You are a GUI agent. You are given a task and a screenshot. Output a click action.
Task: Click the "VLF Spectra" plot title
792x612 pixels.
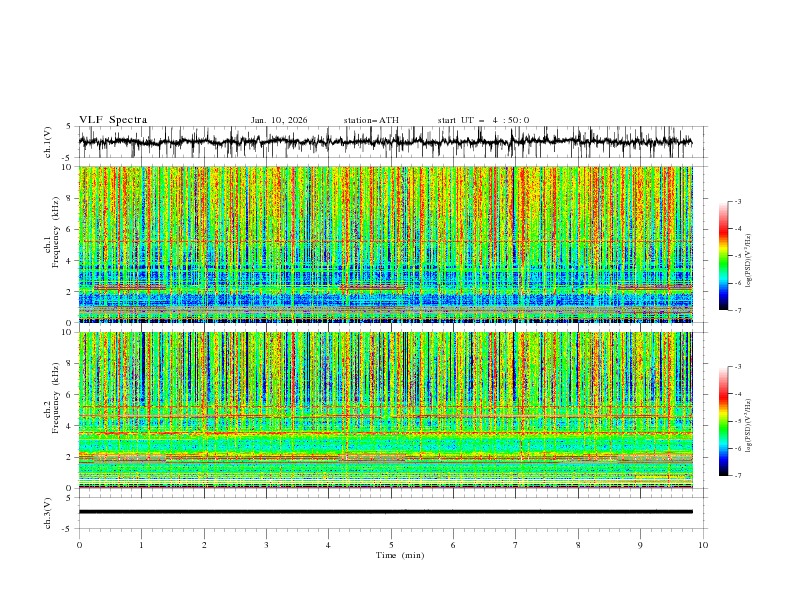[x=113, y=120]
